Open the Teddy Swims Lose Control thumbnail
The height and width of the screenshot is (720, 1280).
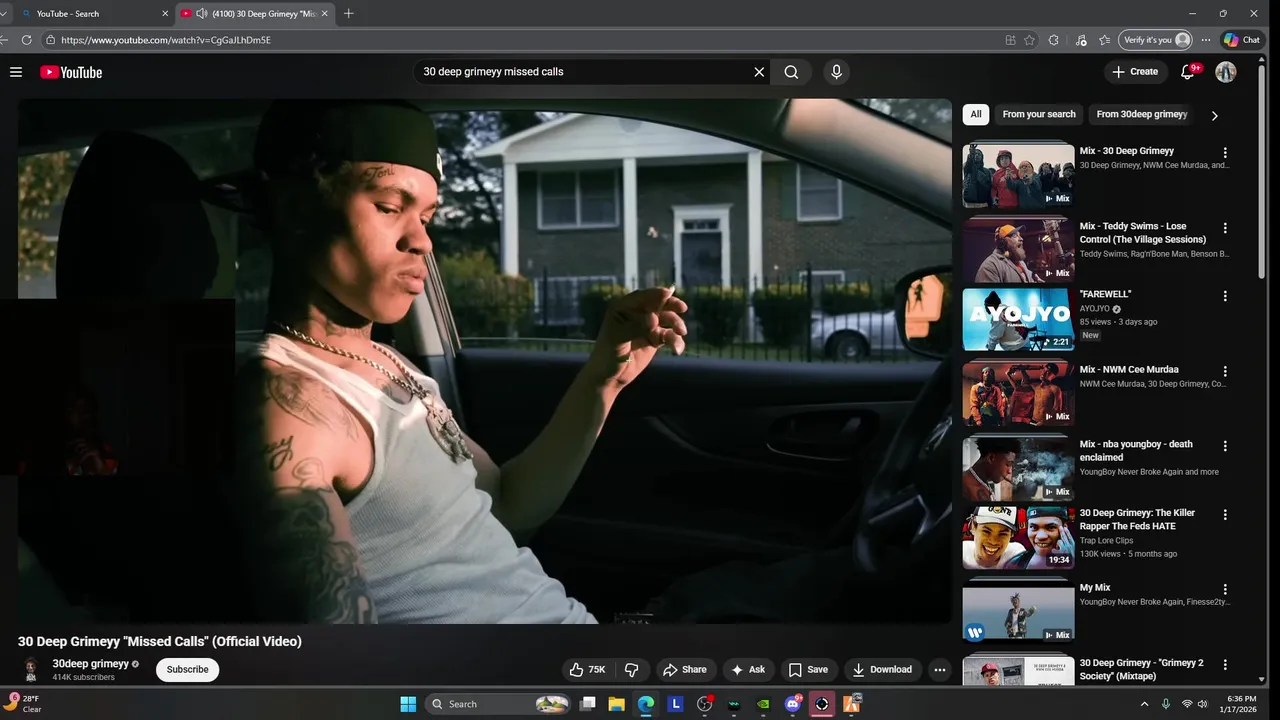coord(1018,250)
